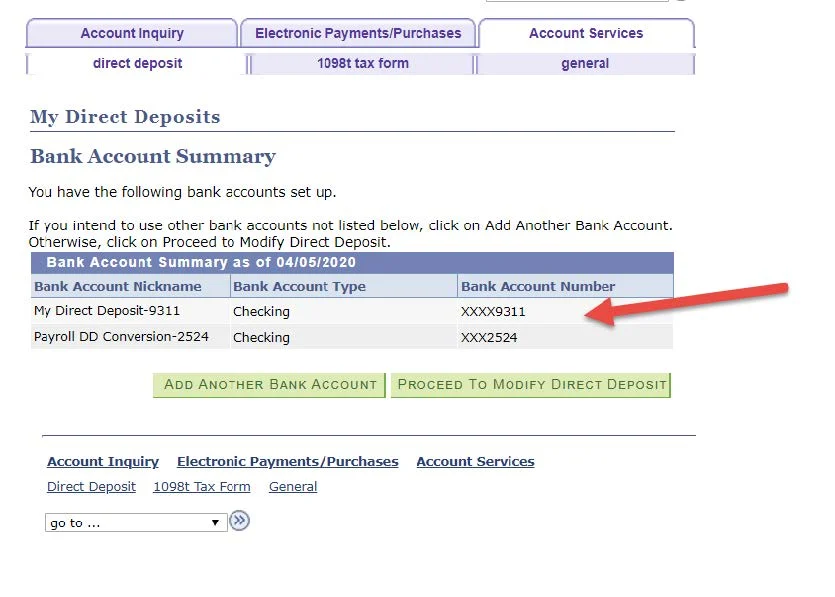Follow the Electronic Payments/Purchases footer link
The image size is (835, 597).
pyautogui.click(x=287, y=461)
